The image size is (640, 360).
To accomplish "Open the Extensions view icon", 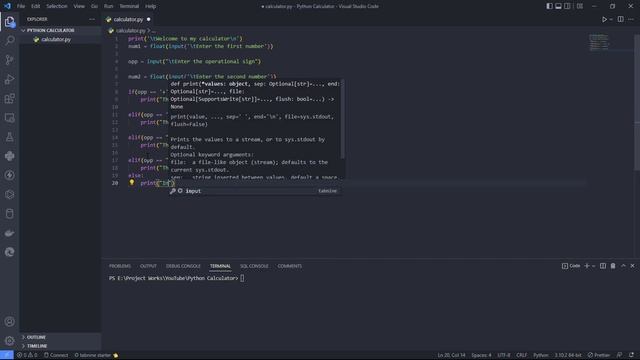I will click(x=9, y=98).
